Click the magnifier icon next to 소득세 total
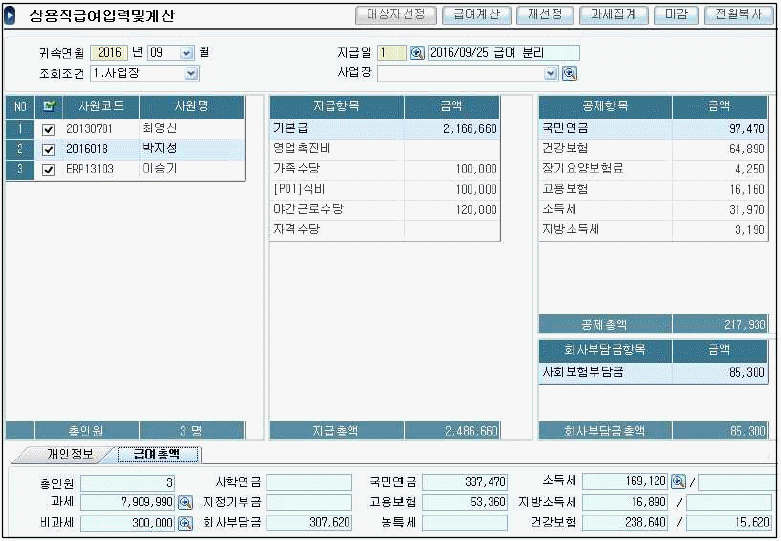 click(x=678, y=482)
